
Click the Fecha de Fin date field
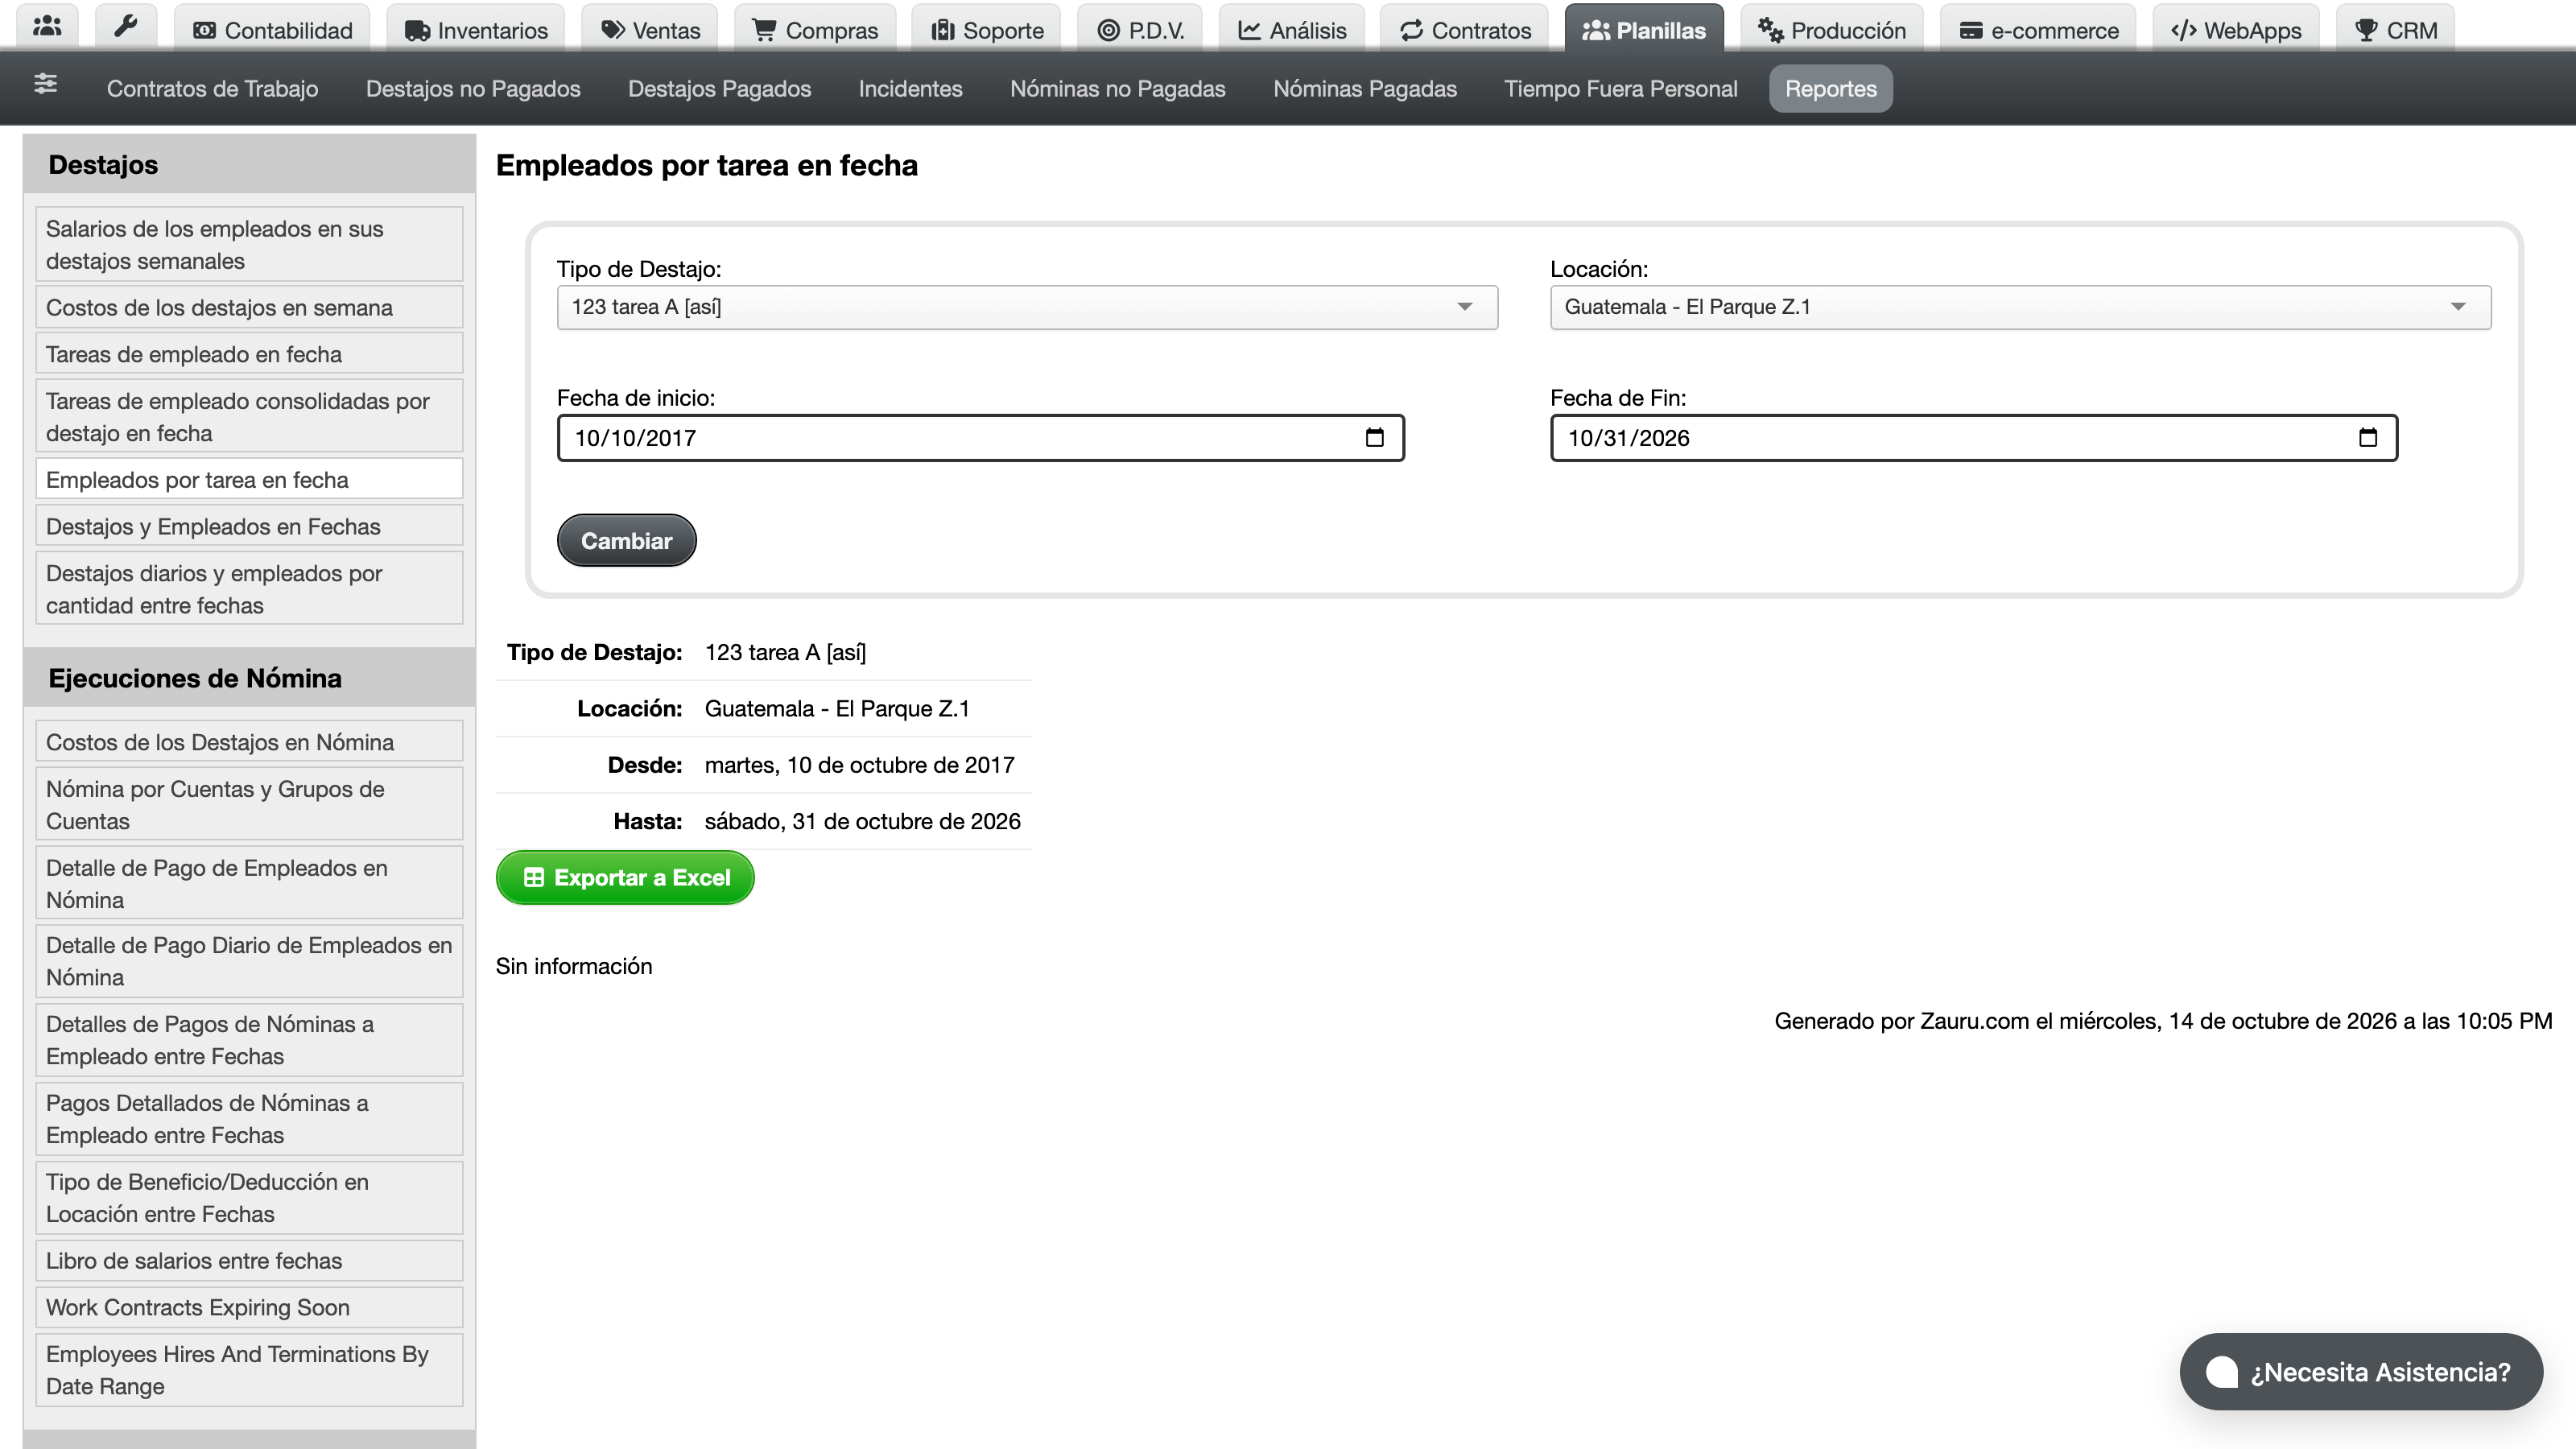pos(1973,438)
